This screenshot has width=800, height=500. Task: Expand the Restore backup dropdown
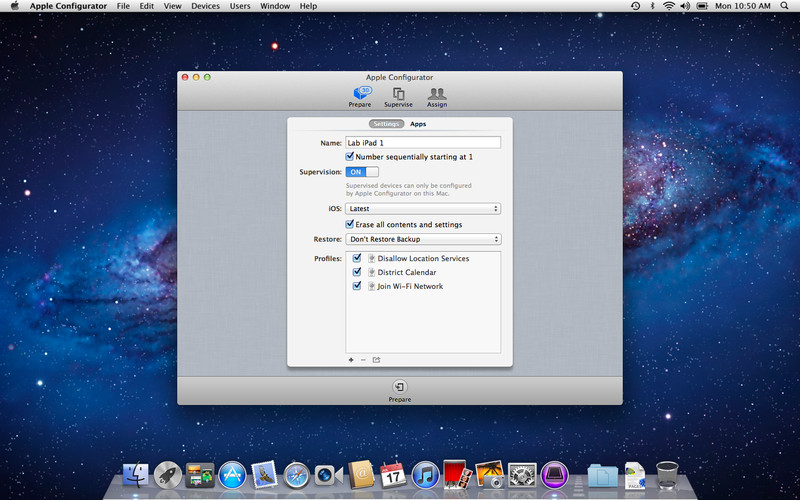click(x=423, y=240)
